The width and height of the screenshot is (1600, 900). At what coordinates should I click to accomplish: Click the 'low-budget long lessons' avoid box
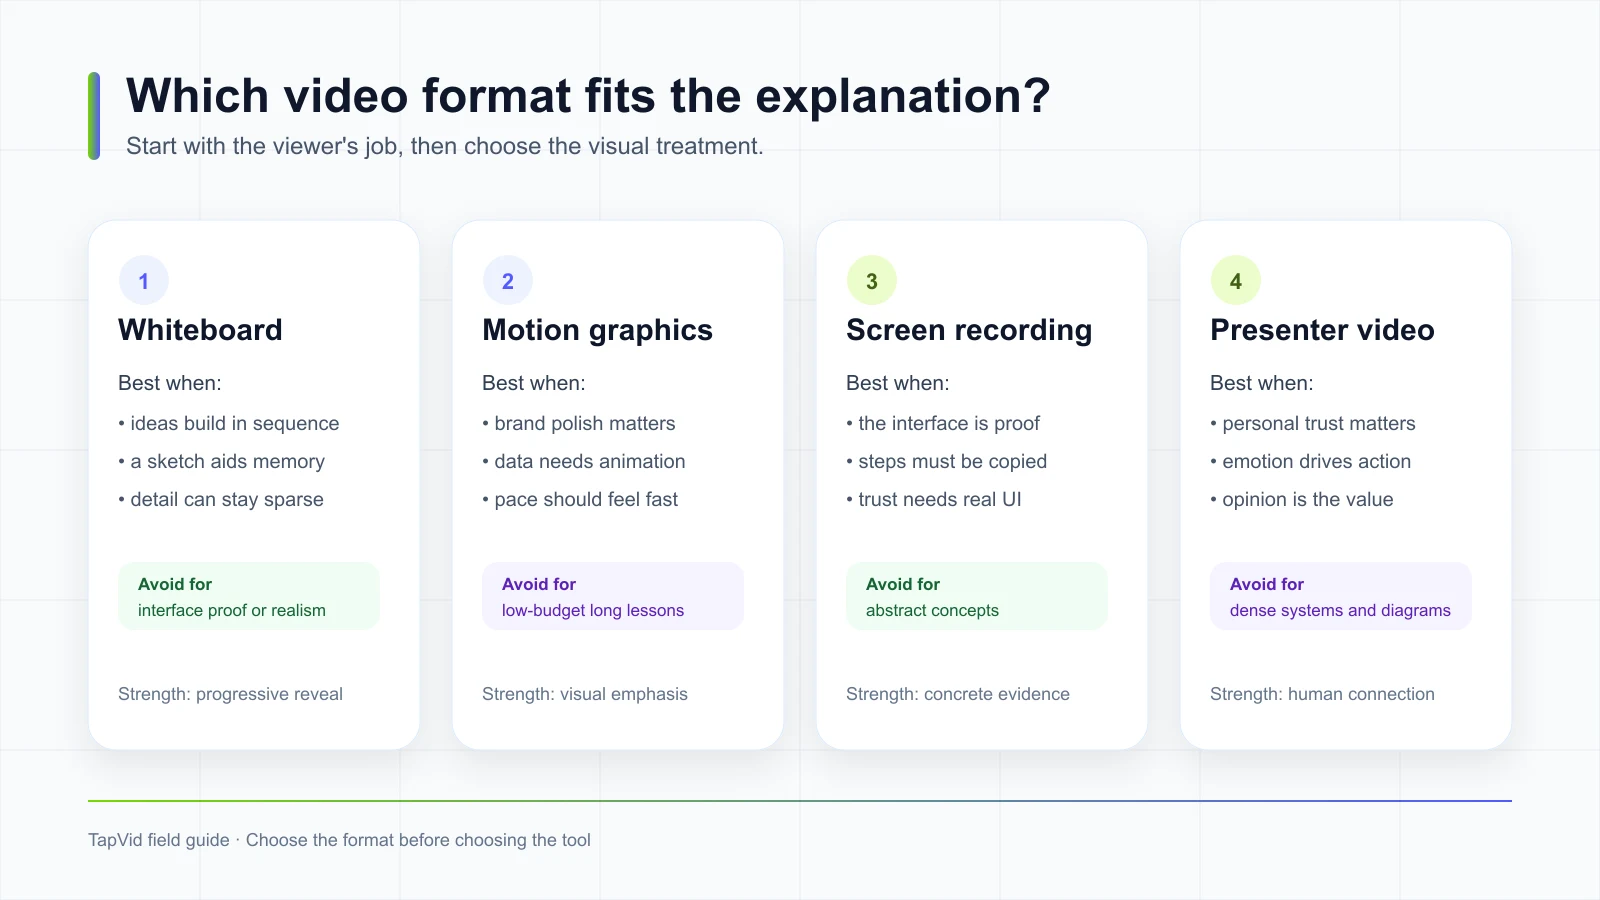pyautogui.click(x=613, y=596)
